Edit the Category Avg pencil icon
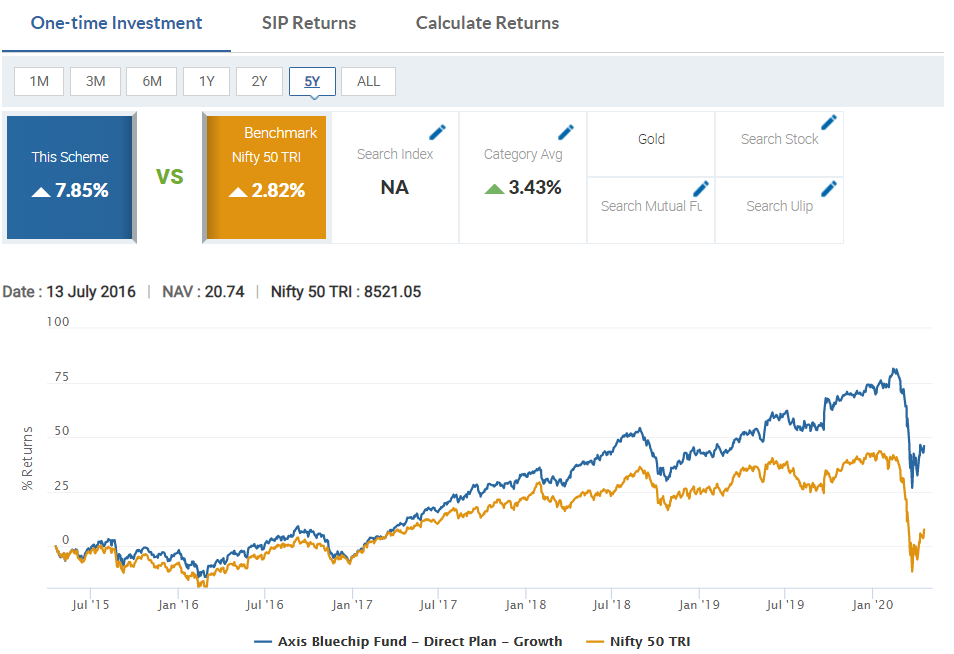Image resolution: width=954 pixels, height=654 pixels. (566, 132)
